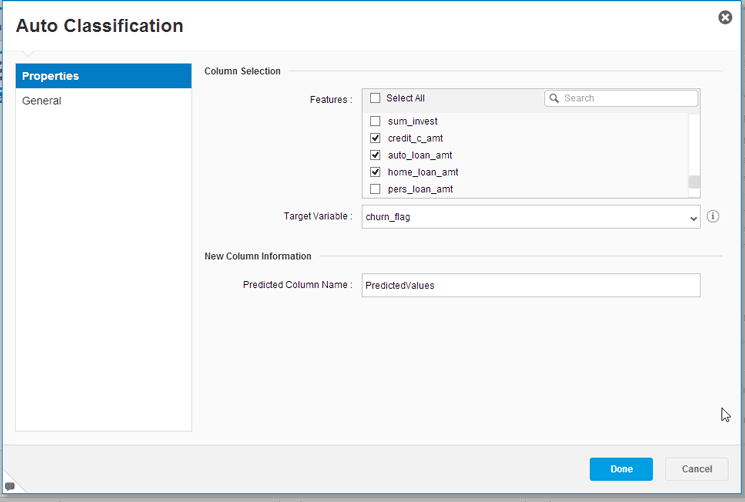Select the Properties tab
The image size is (745, 502).
(104, 76)
